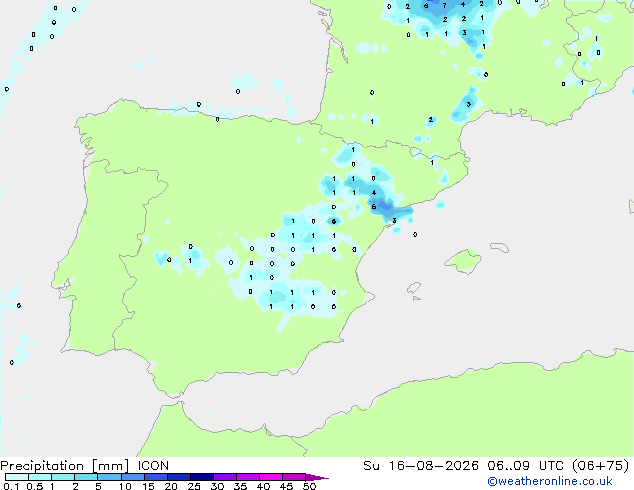Select the 0.5 to 1 mm legend swatch
The image size is (634, 490).
[x=40, y=477]
